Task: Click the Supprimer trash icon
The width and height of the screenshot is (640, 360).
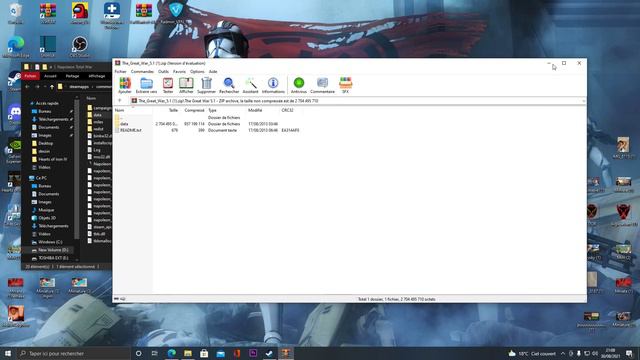Action: 207,85
